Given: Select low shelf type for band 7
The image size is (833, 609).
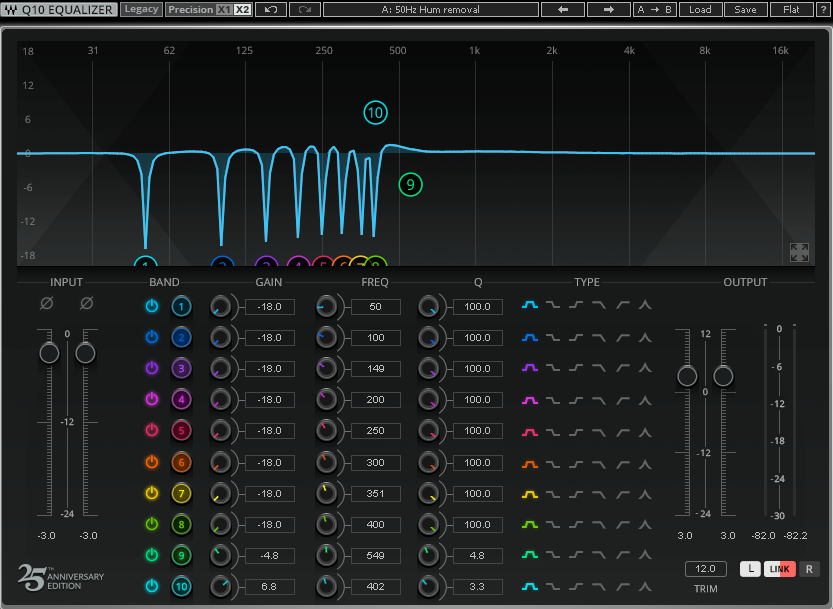Looking at the screenshot, I should pyautogui.click(x=553, y=495).
